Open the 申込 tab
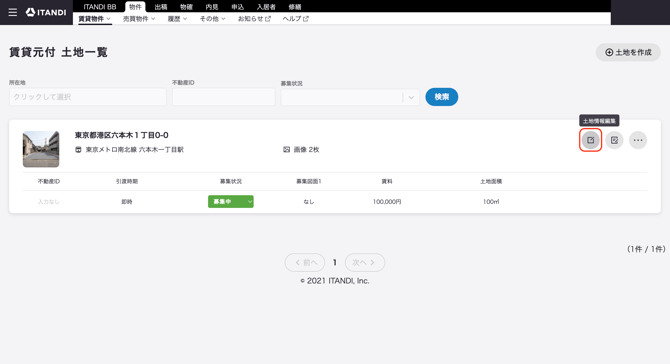 238,7
